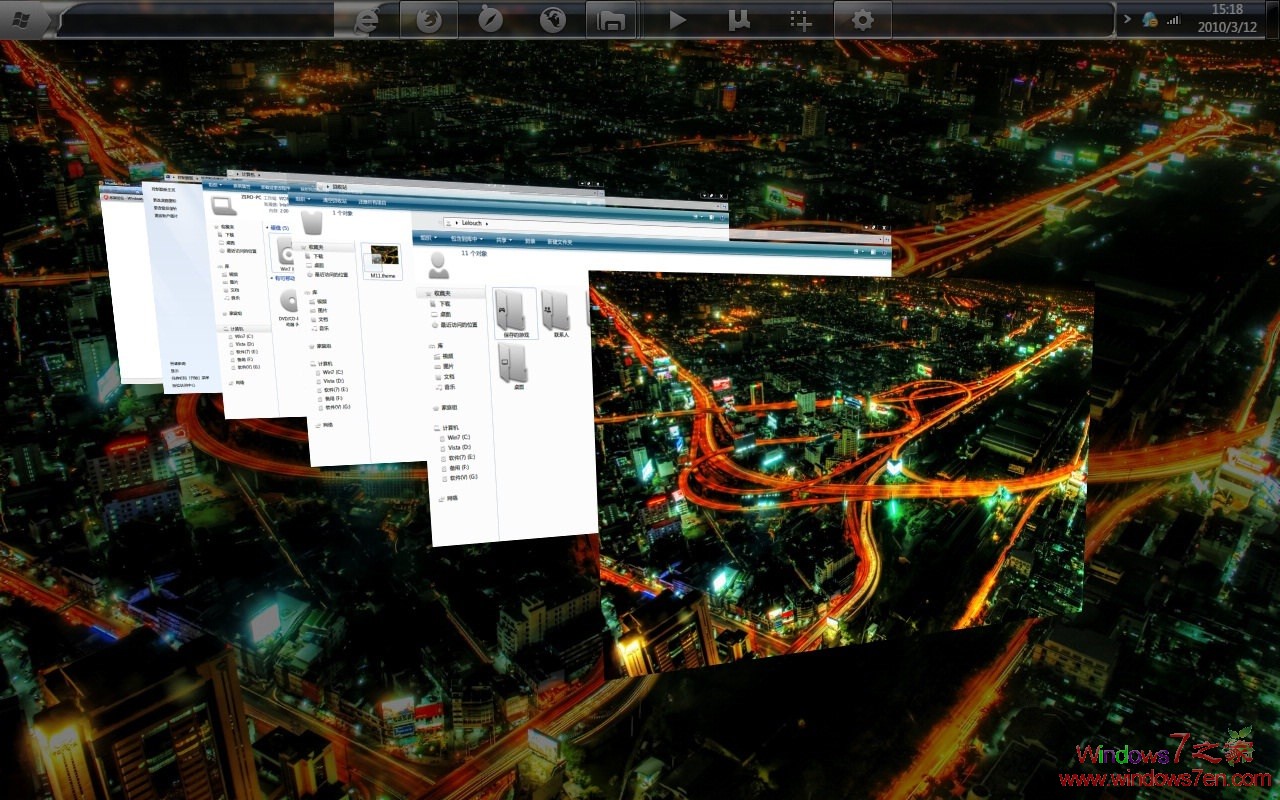This screenshot has height=800, width=1280.
Task: Open 控制面板主页 link in control panel window
Action: (x=164, y=189)
